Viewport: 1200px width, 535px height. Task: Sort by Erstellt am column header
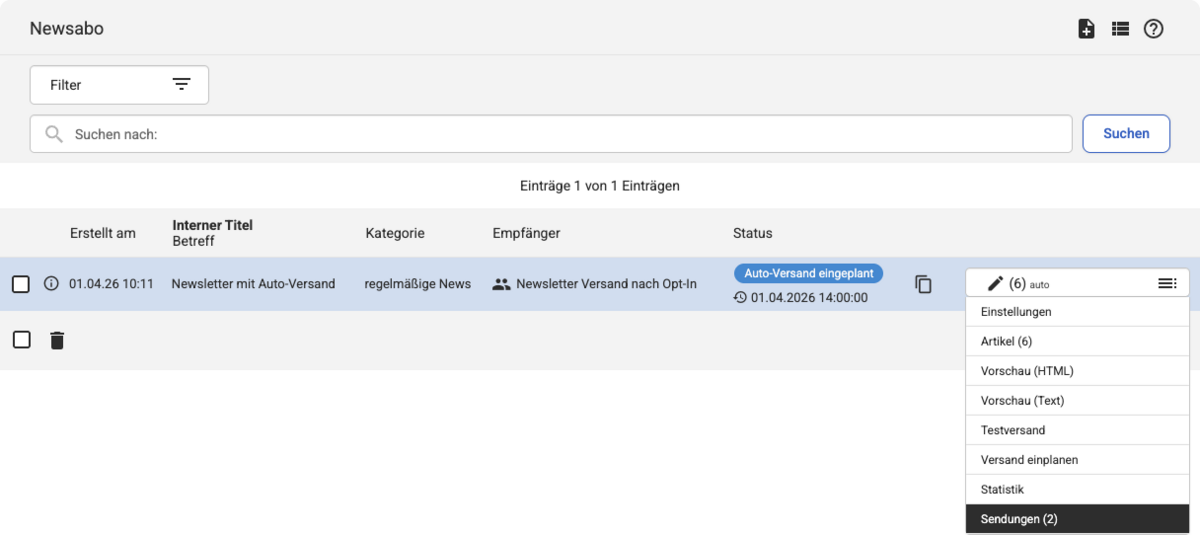(103, 233)
